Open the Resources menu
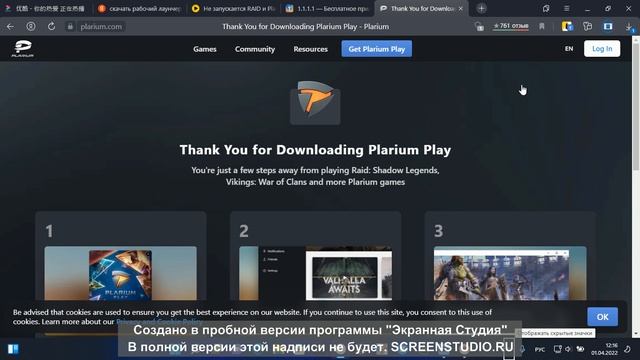 pyautogui.click(x=311, y=49)
